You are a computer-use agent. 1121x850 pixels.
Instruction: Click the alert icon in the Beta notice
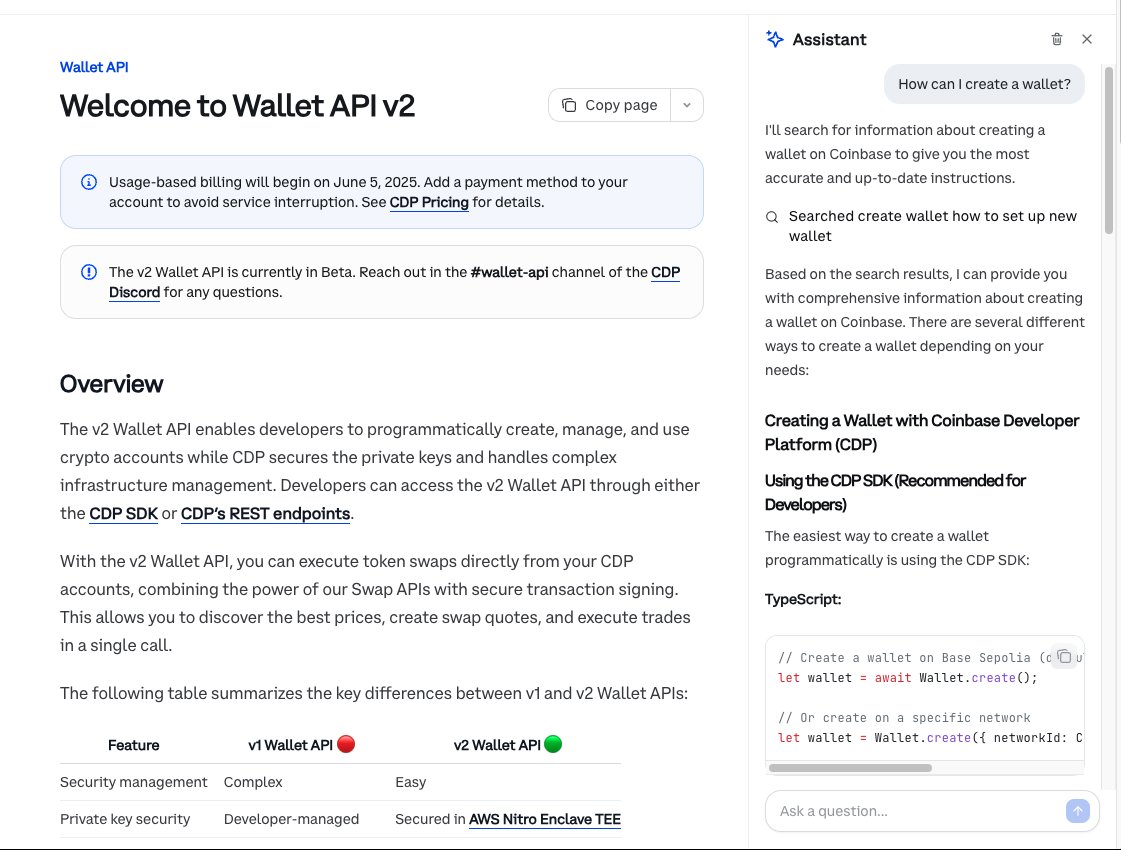89,272
